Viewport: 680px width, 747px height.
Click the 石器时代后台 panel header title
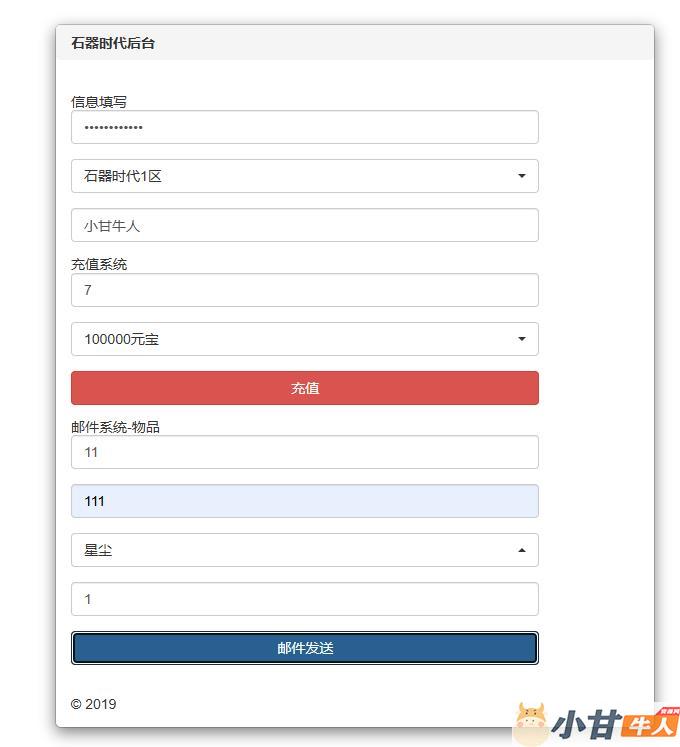click(x=113, y=43)
